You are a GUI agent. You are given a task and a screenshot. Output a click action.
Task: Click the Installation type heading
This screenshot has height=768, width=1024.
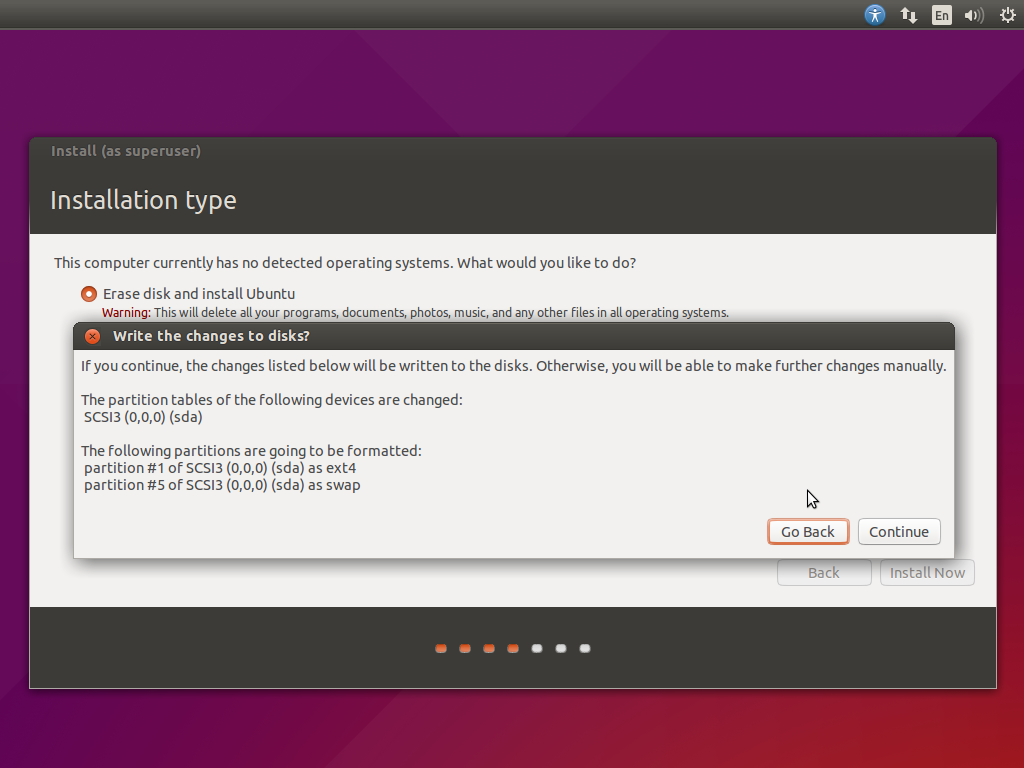(x=143, y=200)
